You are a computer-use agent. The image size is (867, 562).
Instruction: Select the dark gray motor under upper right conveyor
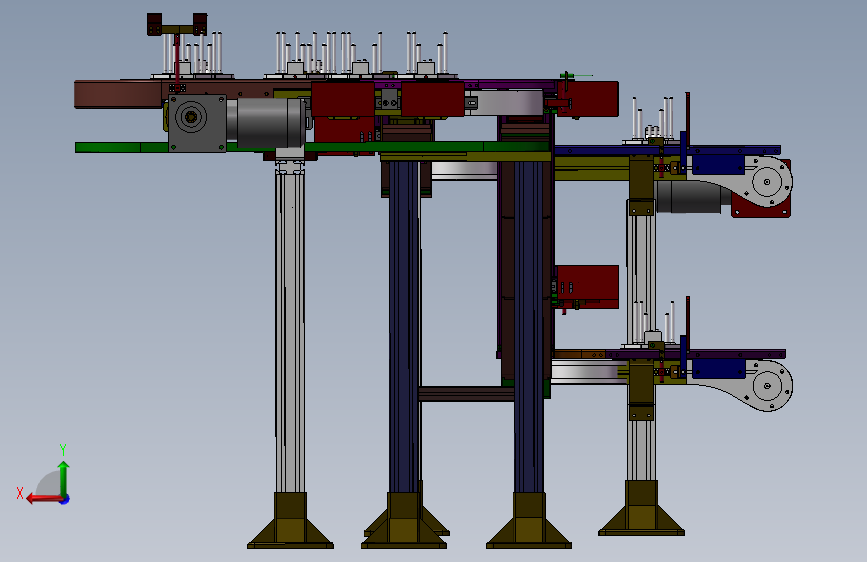(x=694, y=196)
